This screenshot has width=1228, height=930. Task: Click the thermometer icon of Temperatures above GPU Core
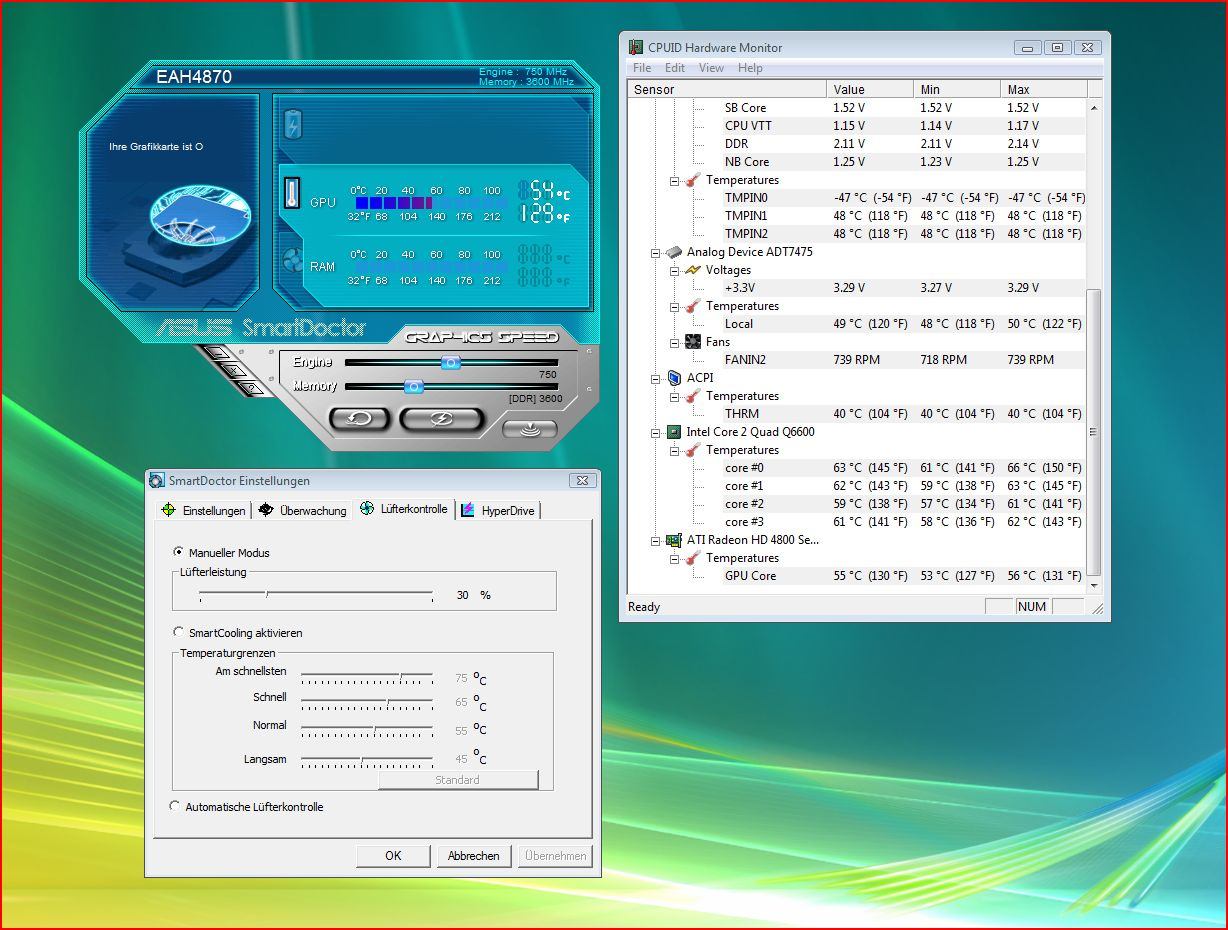click(x=693, y=558)
